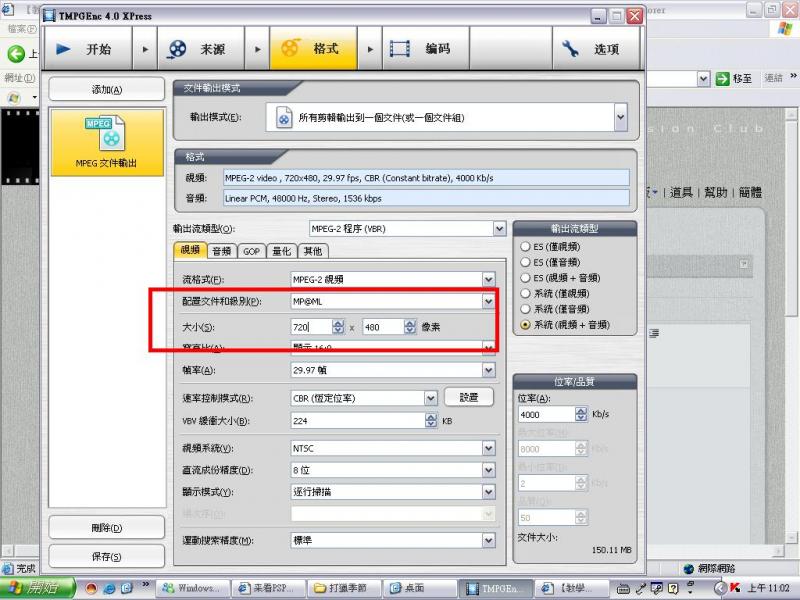Select ES (視頻 + 音頻) radio button
The height and width of the screenshot is (600, 800).
pos(525,278)
